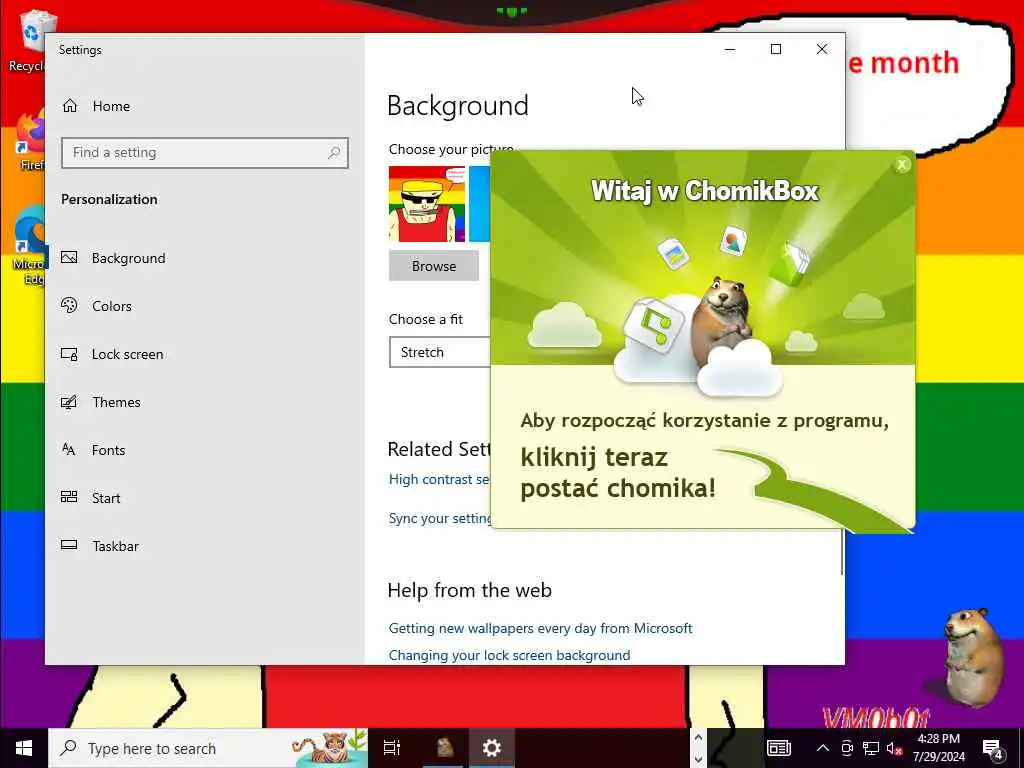Click the Start tiles icon in sidebar
Image resolution: width=1024 pixels, height=768 pixels.
click(69, 497)
